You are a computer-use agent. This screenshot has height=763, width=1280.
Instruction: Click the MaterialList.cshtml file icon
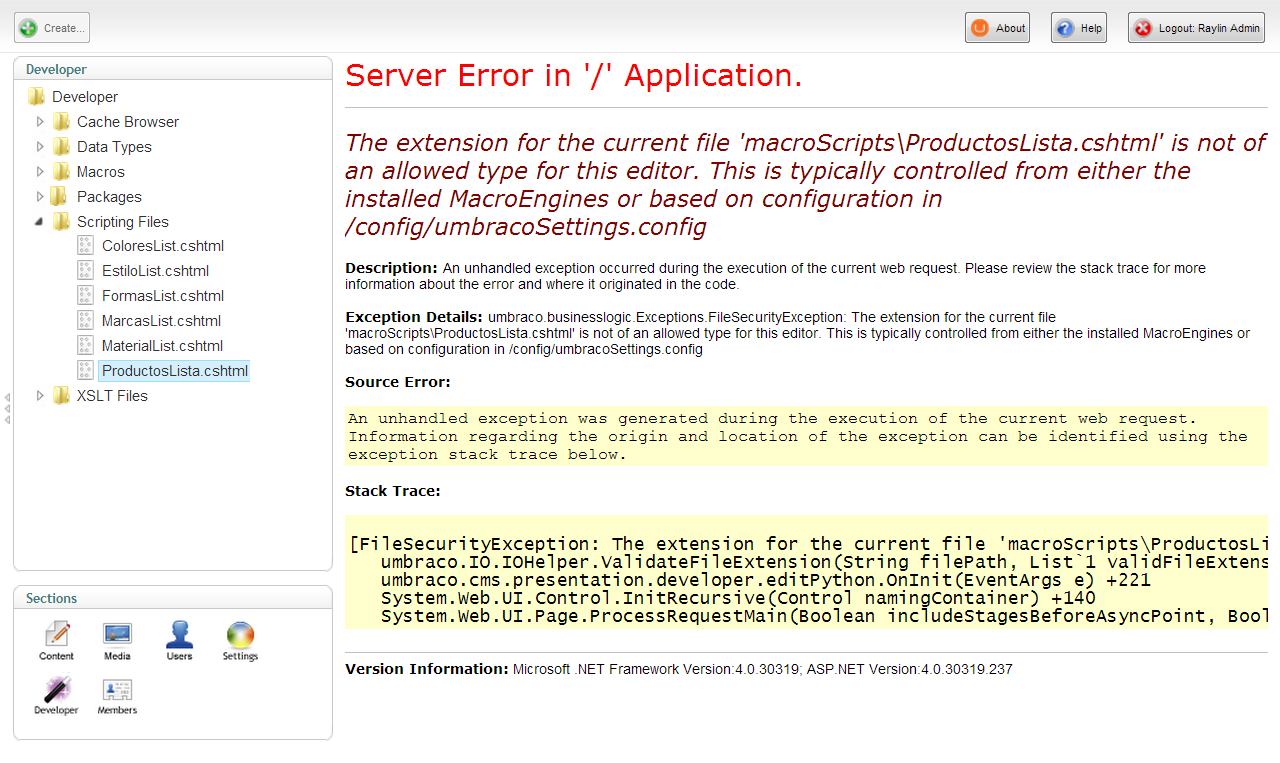[x=86, y=345]
